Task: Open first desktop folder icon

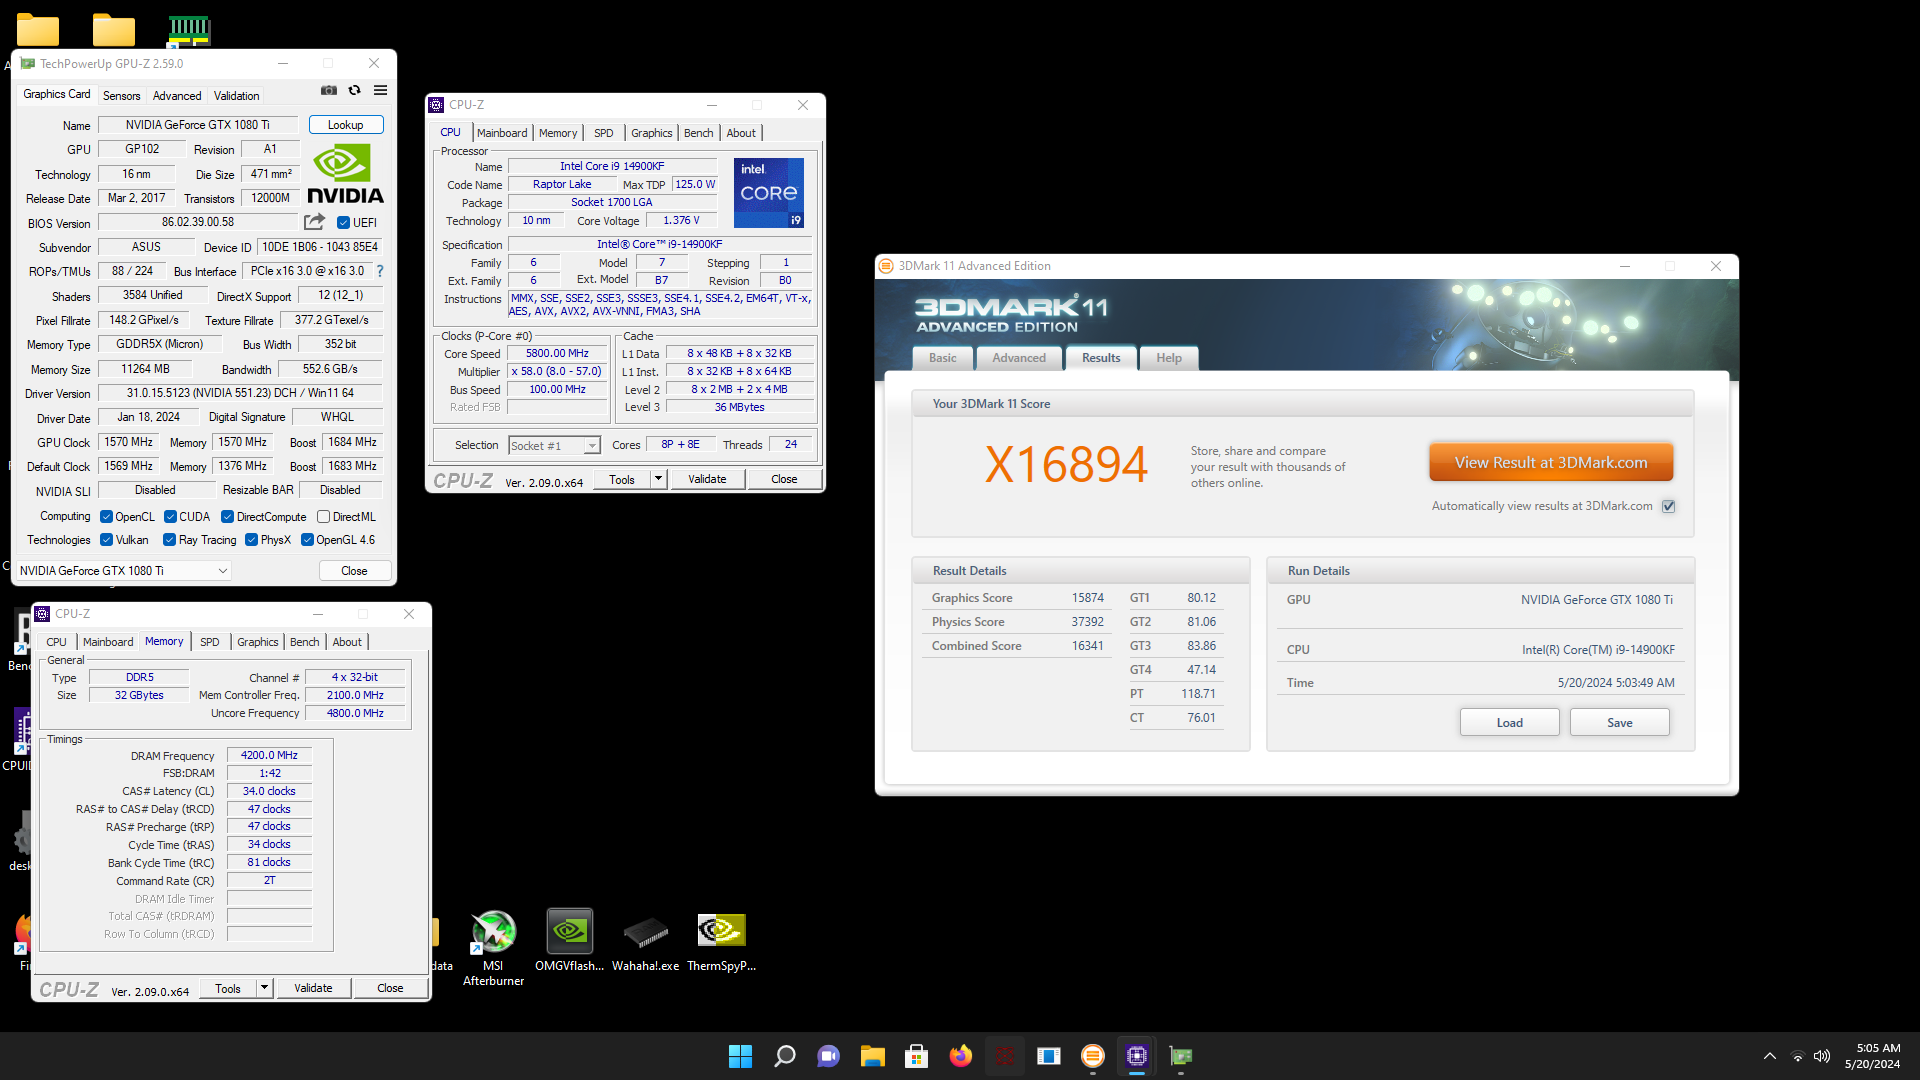Action: click(38, 30)
